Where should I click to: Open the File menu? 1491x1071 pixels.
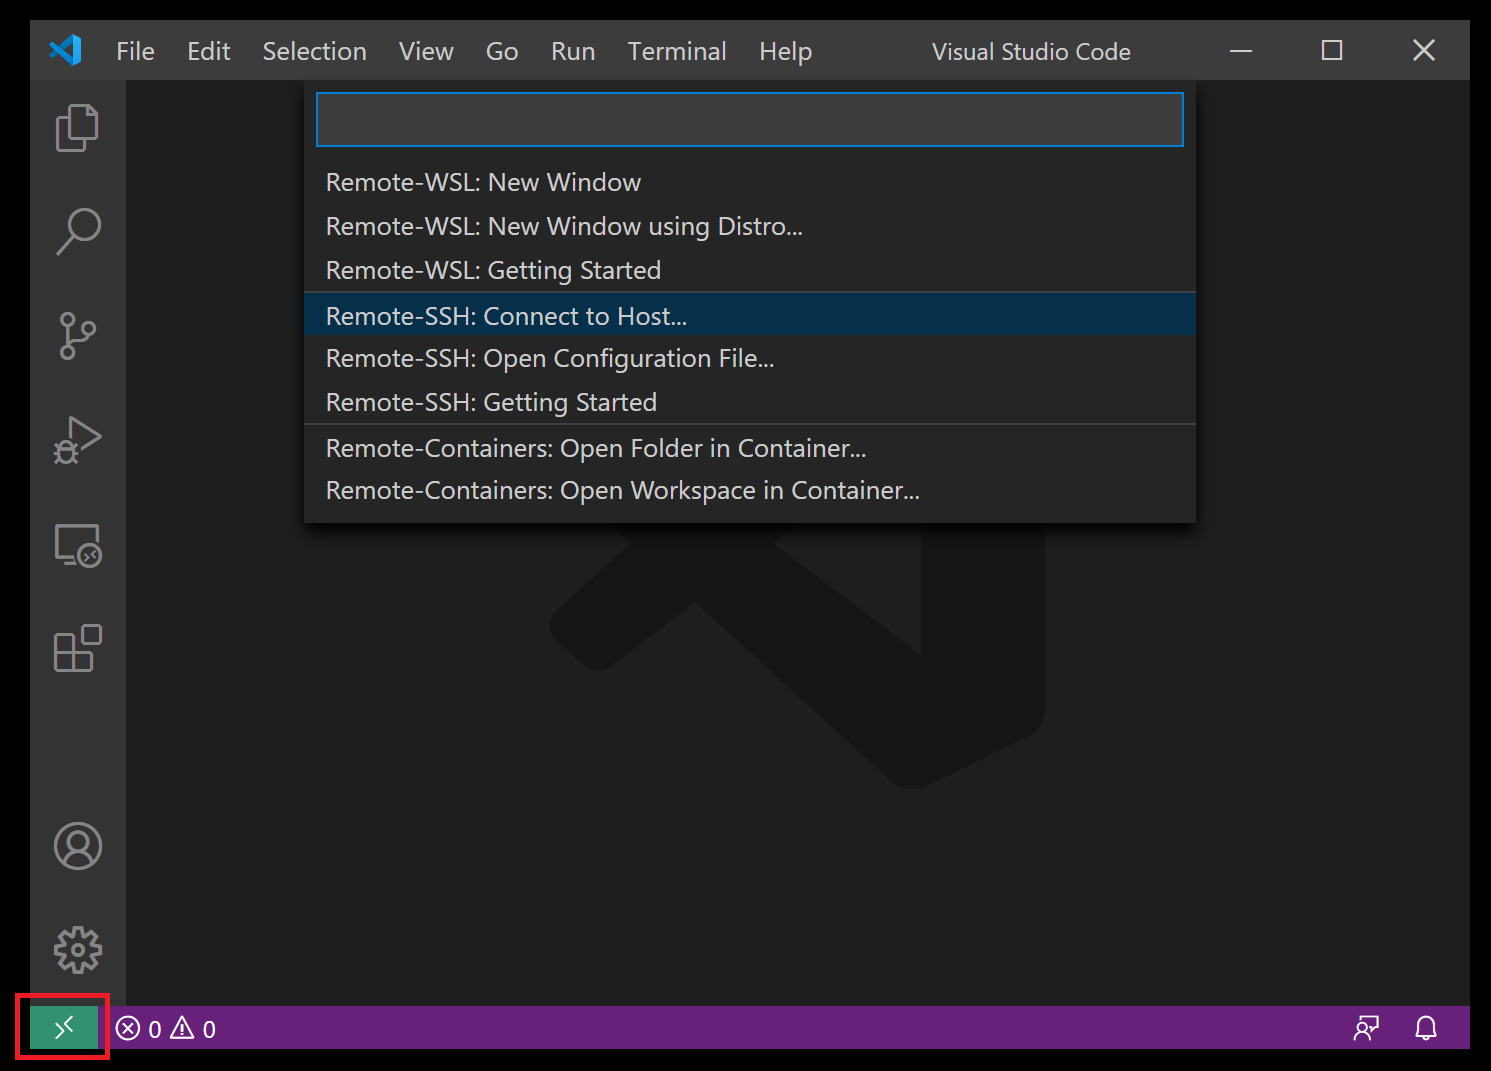click(x=135, y=51)
